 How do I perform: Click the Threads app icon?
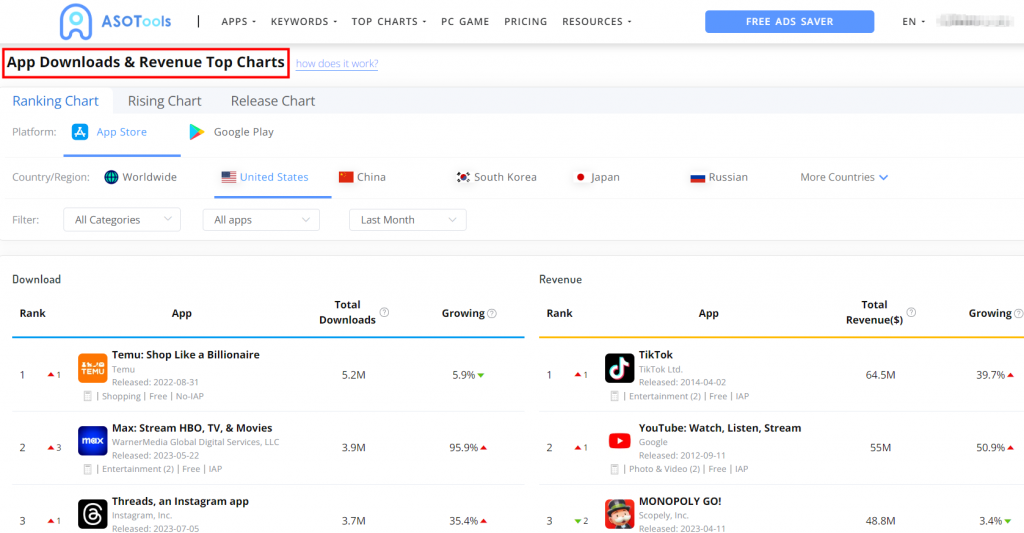pos(92,514)
